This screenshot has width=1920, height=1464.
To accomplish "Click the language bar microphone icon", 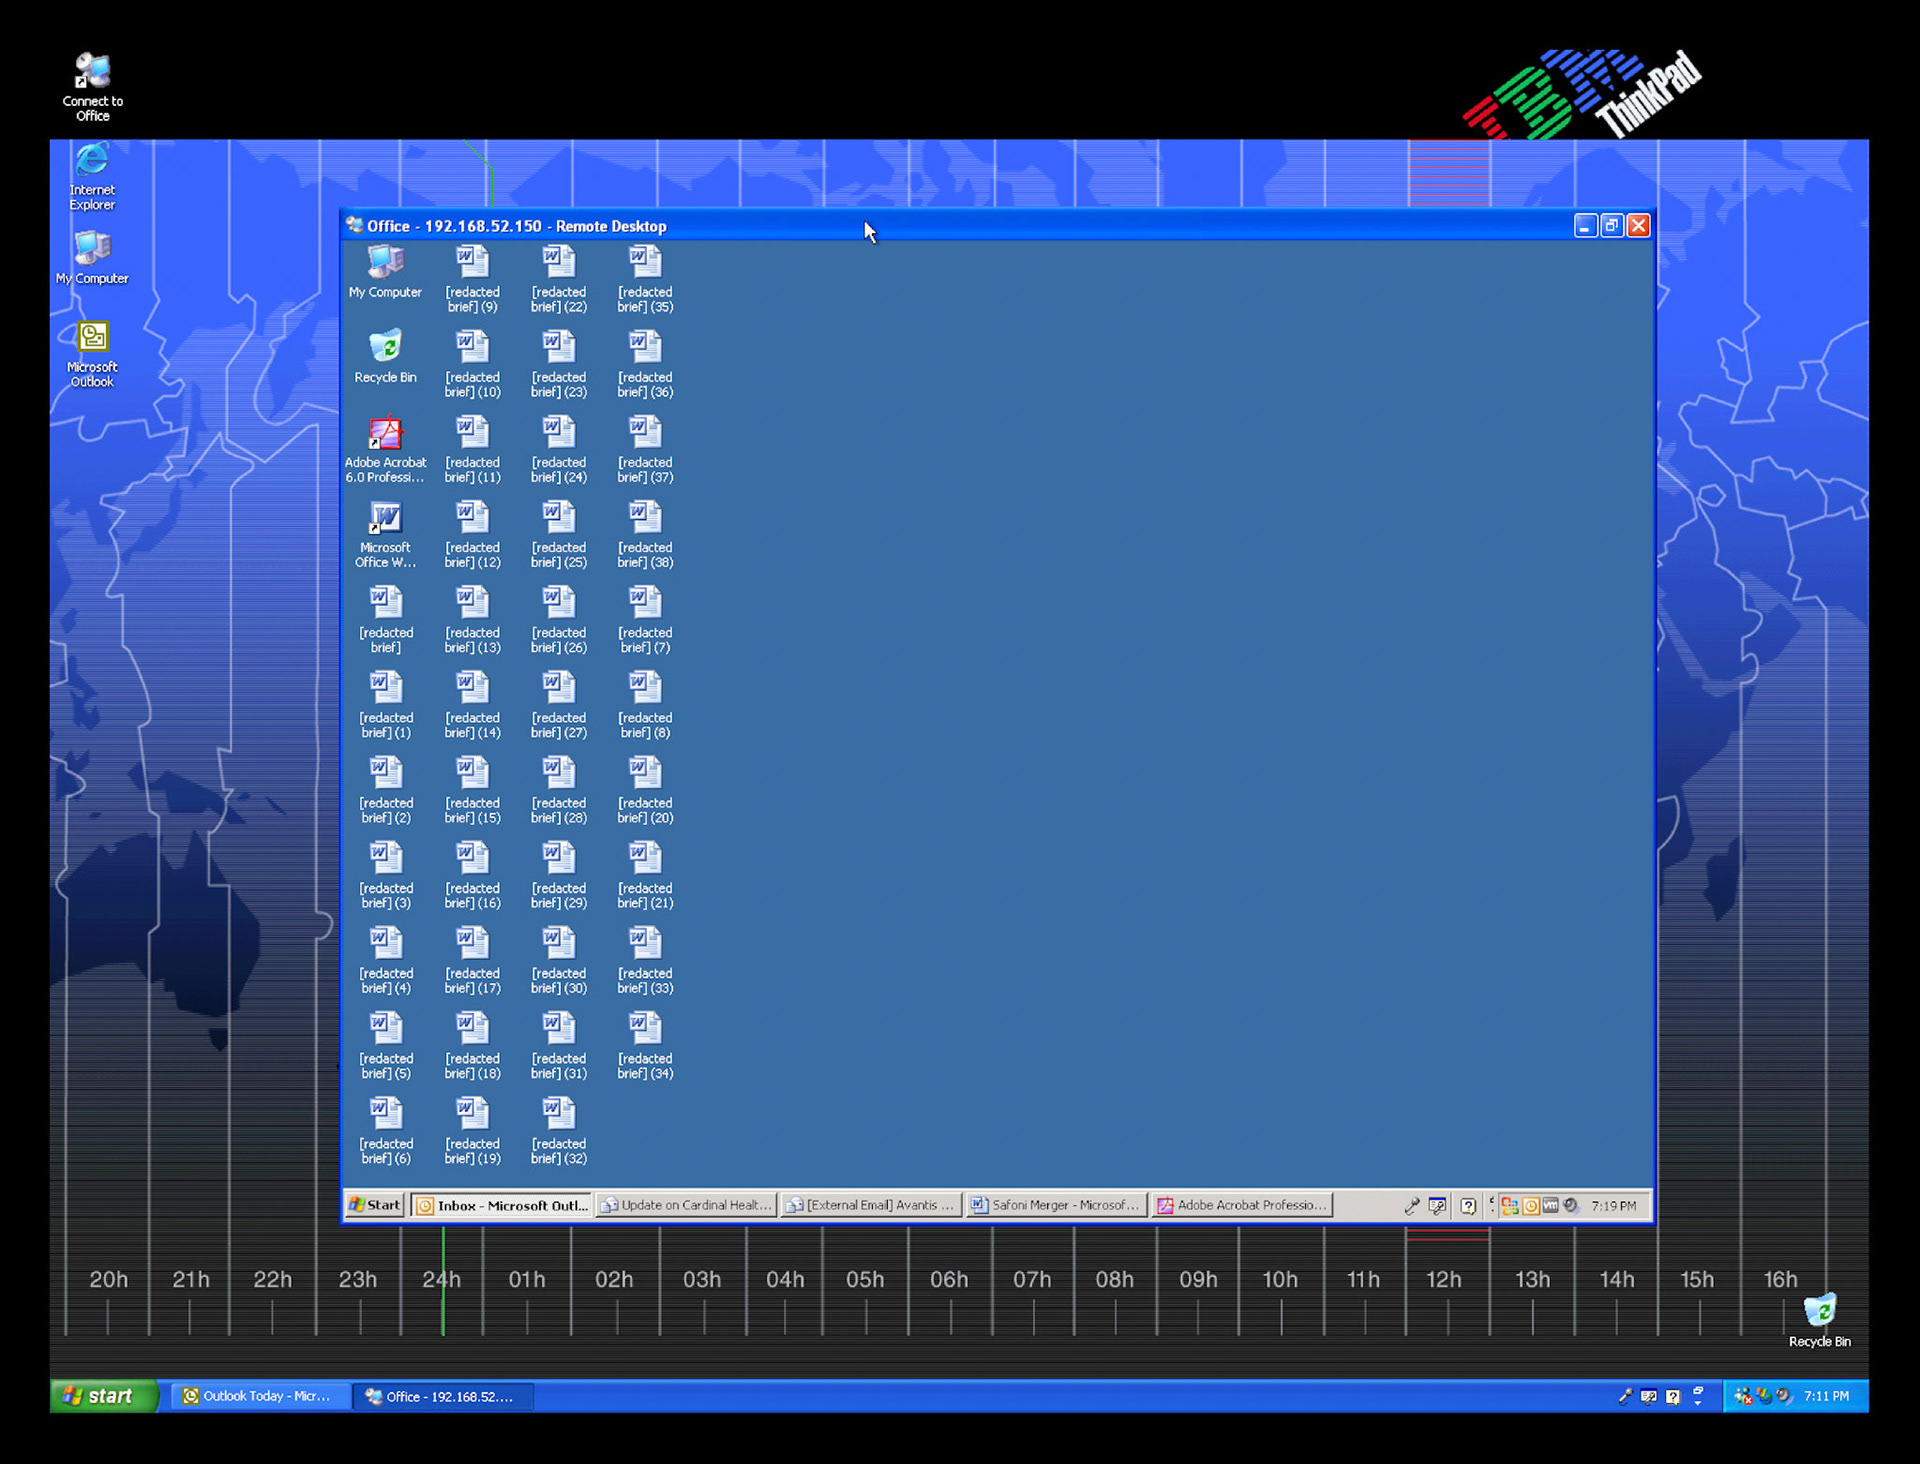I will (x=1624, y=1397).
